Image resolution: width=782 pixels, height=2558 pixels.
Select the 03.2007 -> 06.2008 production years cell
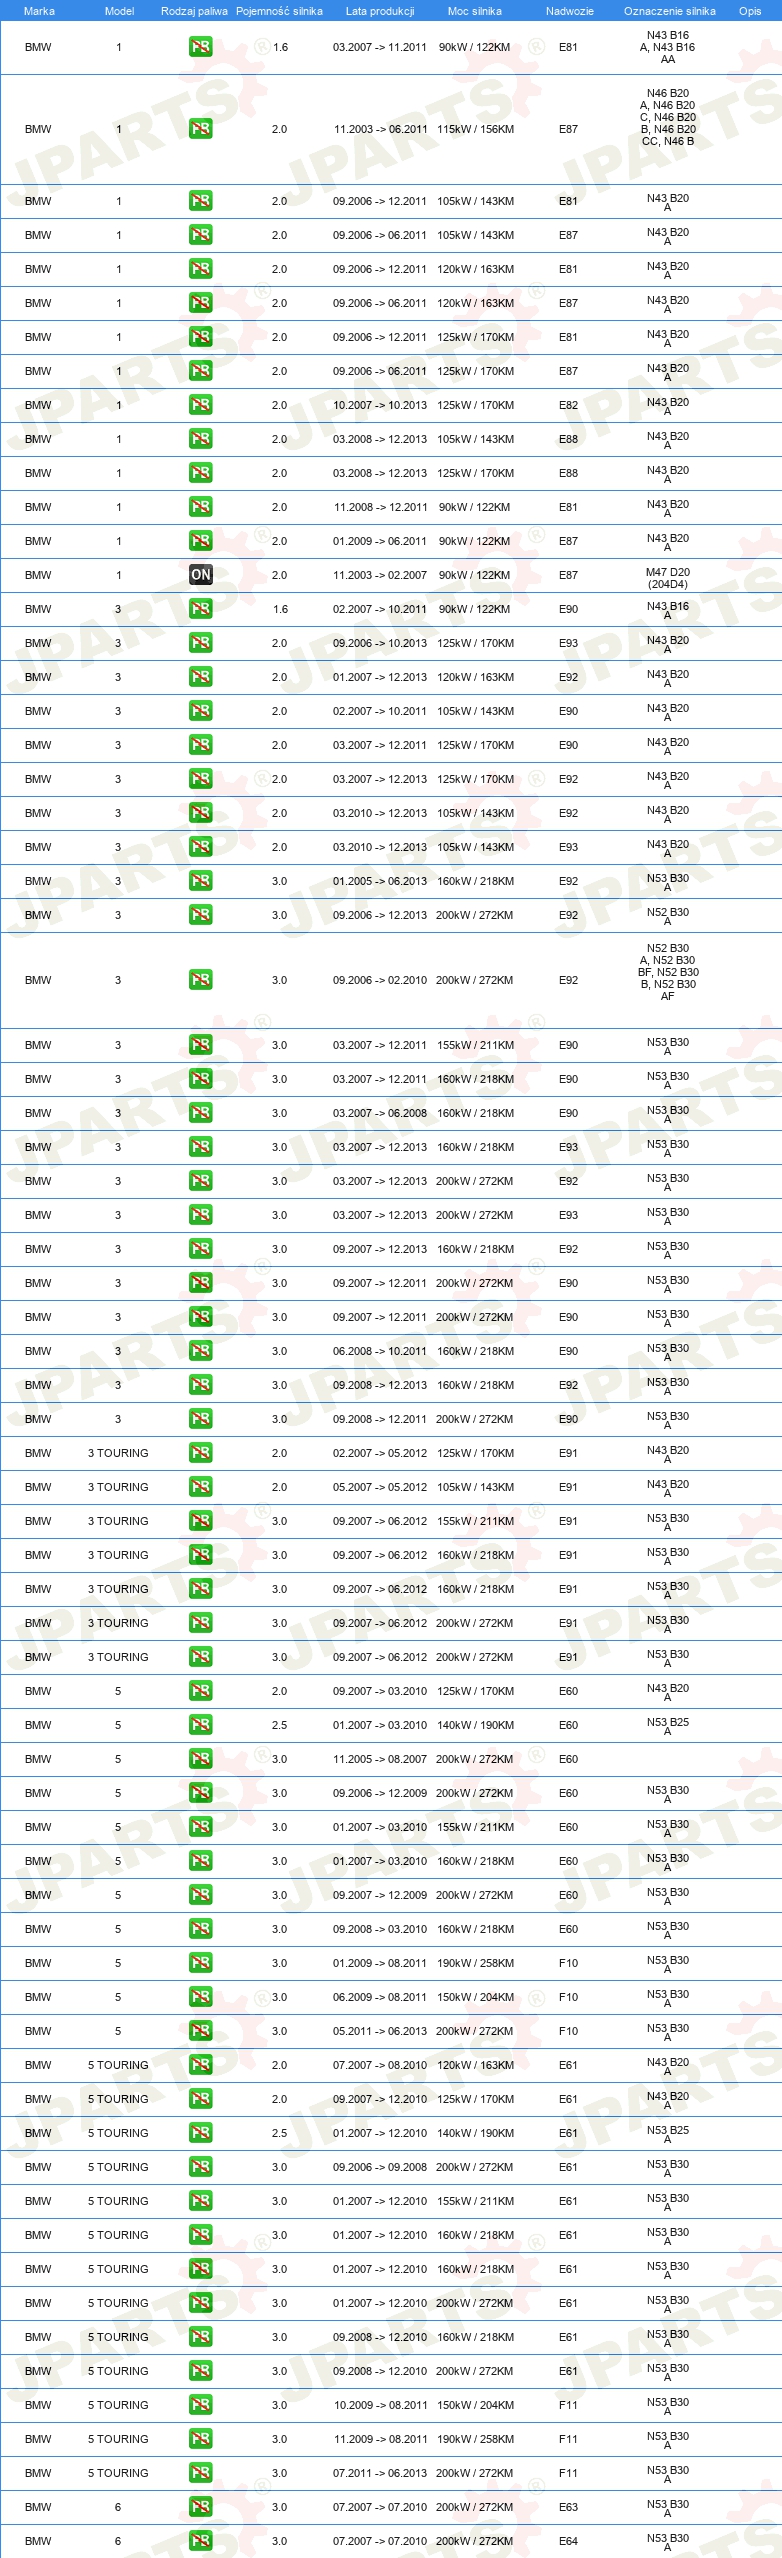pyautogui.click(x=380, y=1113)
